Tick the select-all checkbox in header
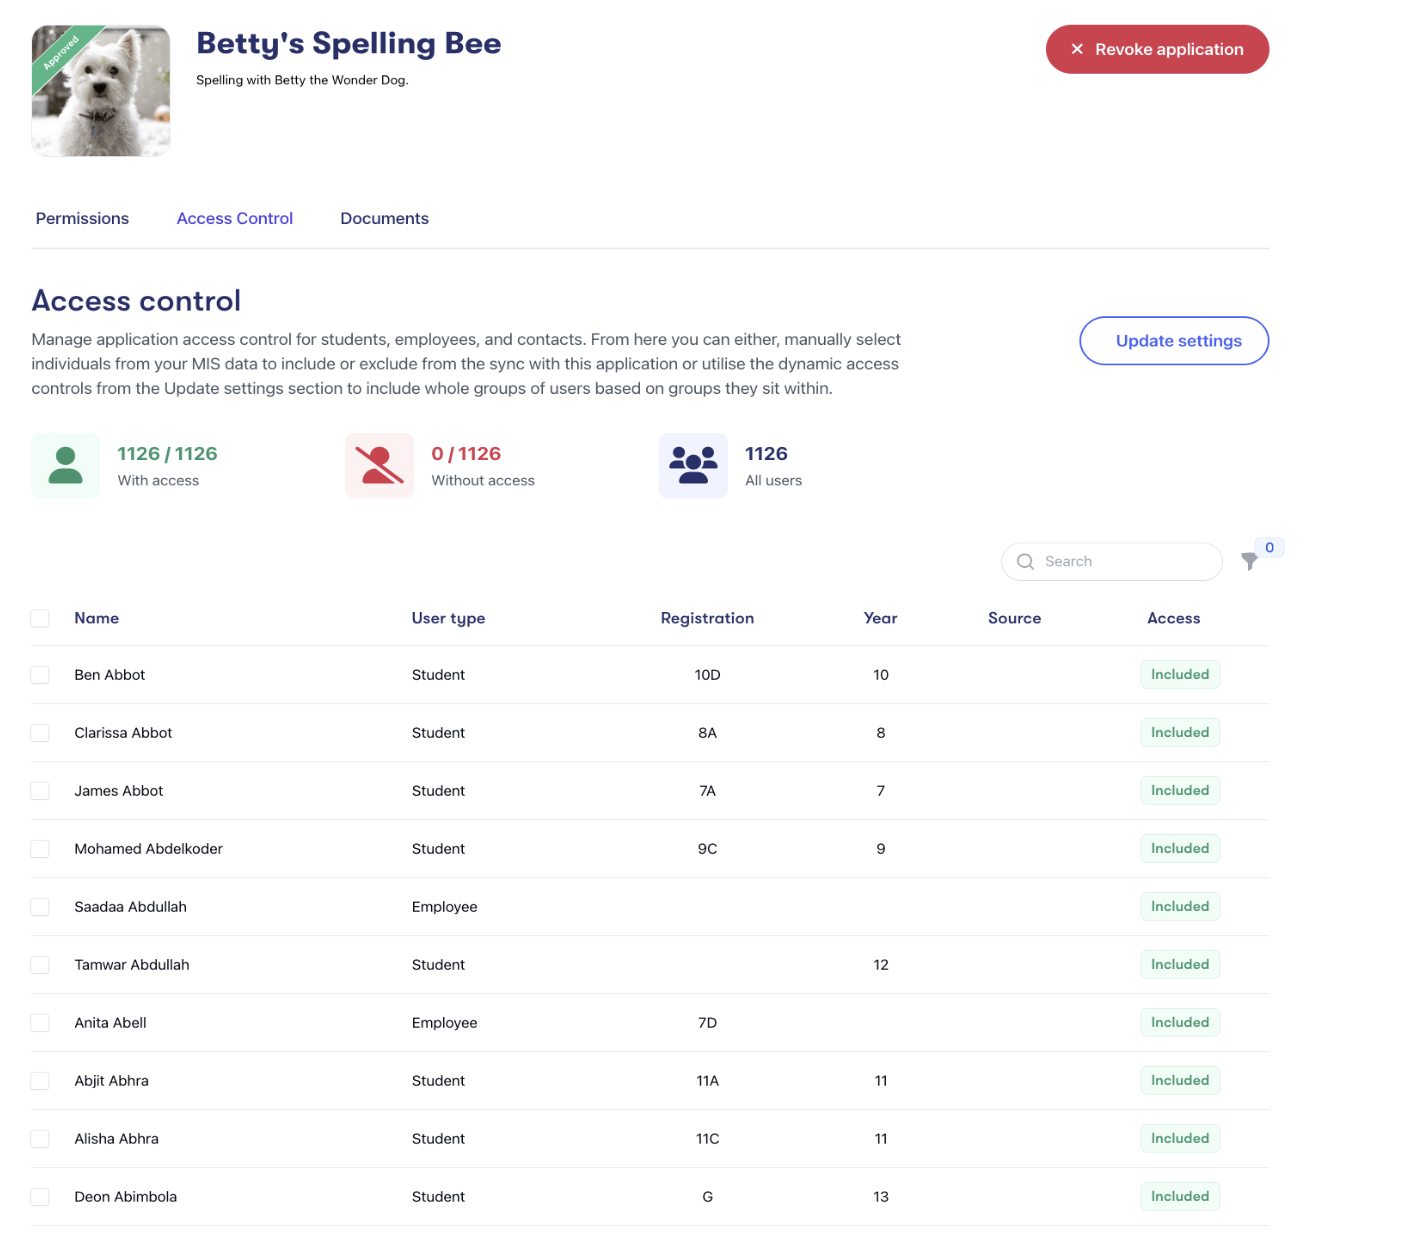This screenshot has height=1244, width=1416. pyautogui.click(x=40, y=619)
